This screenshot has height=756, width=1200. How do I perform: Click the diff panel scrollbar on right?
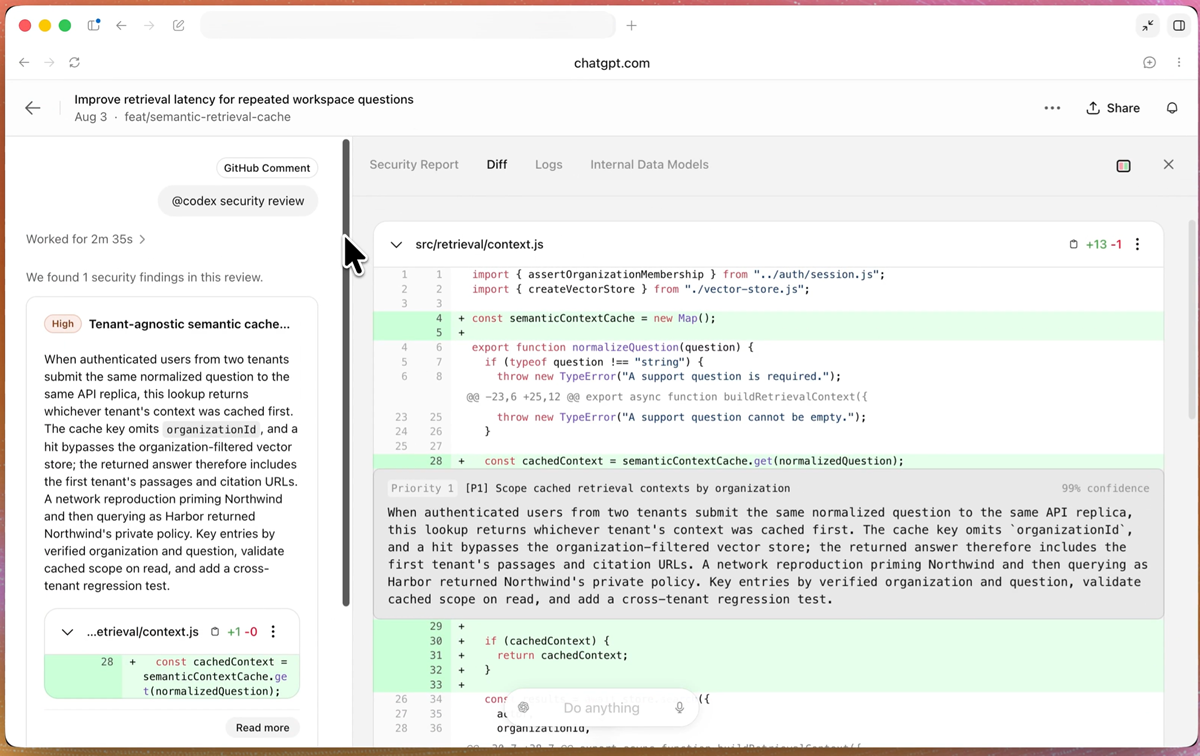1192,320
